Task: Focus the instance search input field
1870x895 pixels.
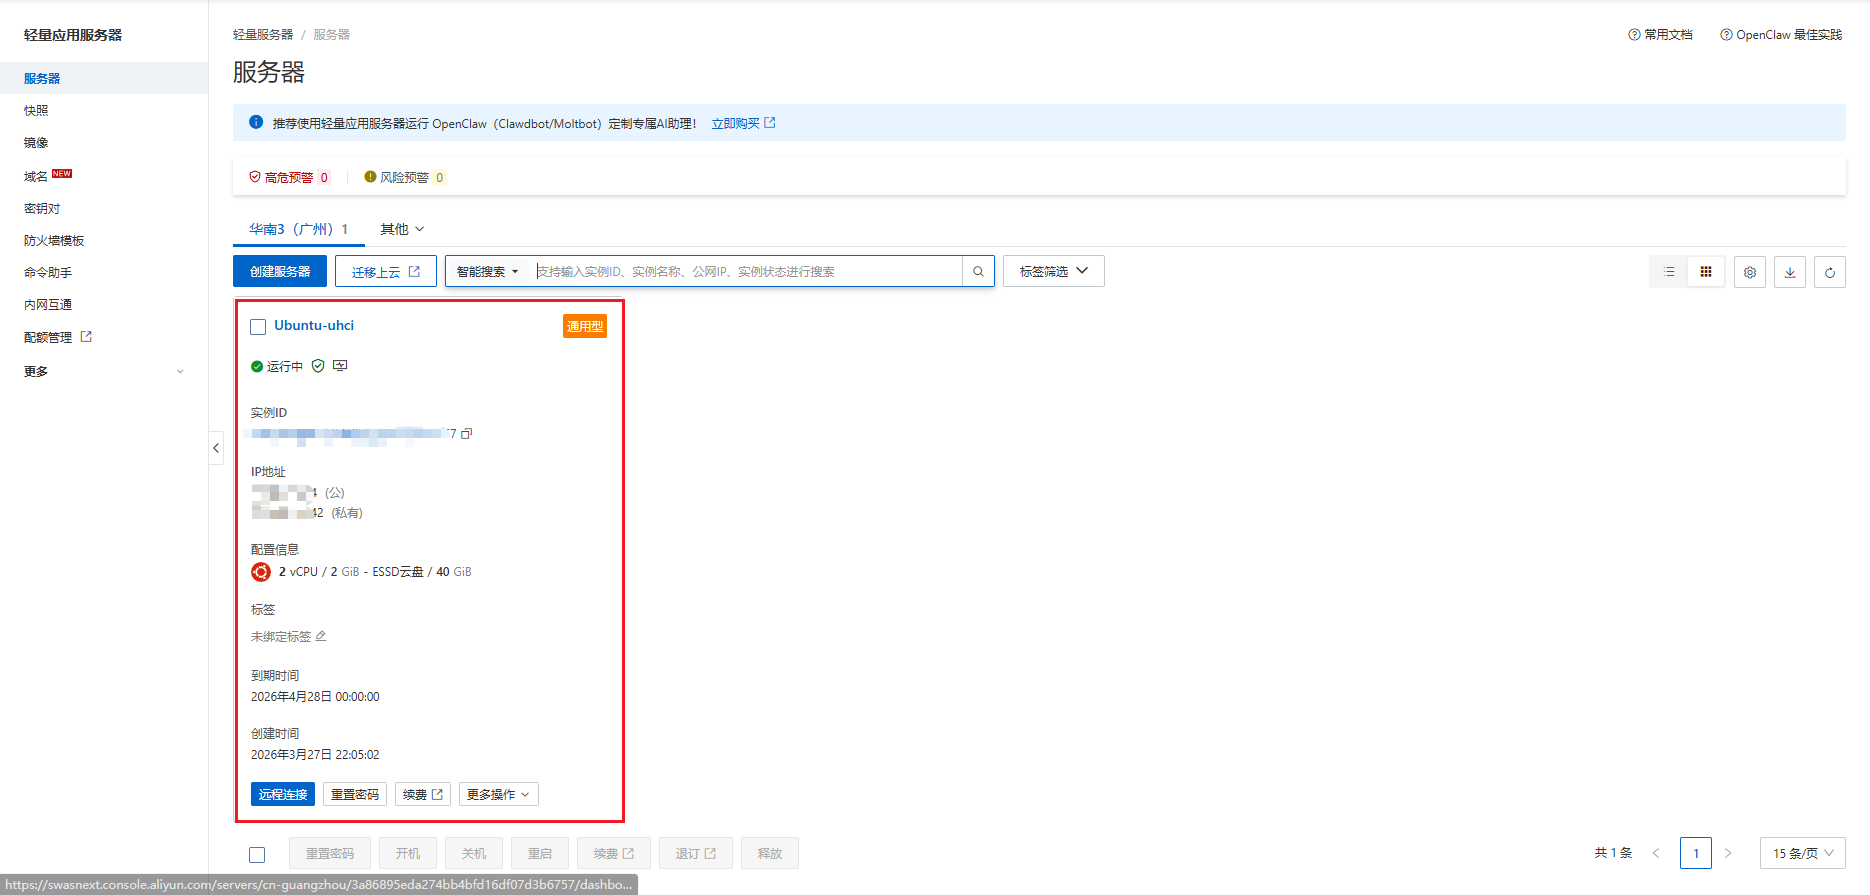Action: tap(745, 271)
